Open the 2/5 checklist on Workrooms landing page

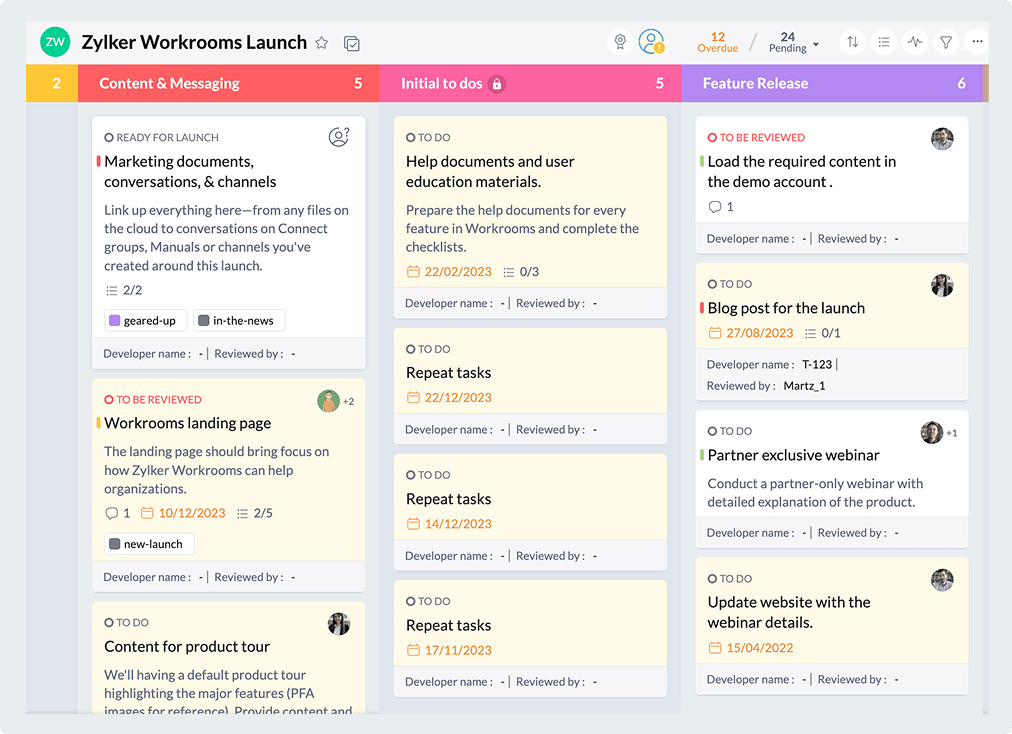(256, 513)
